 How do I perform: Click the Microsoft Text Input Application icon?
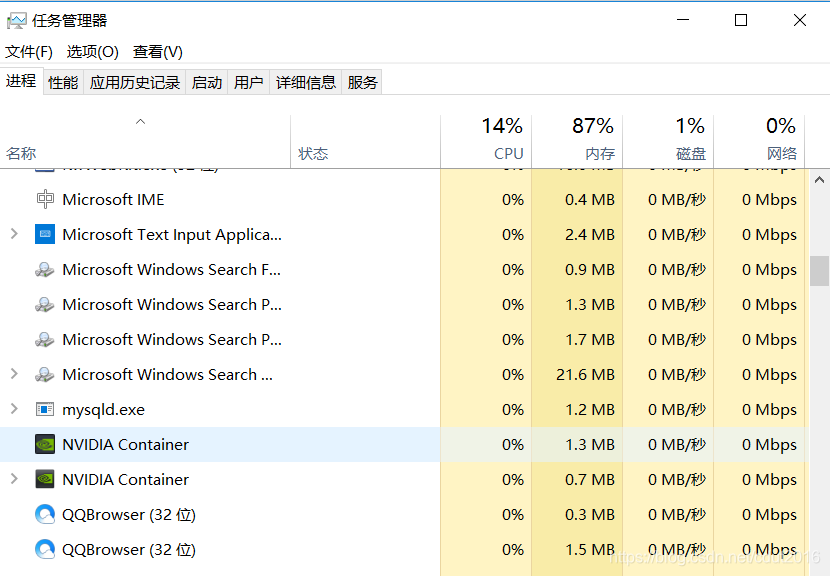point(45,234)
